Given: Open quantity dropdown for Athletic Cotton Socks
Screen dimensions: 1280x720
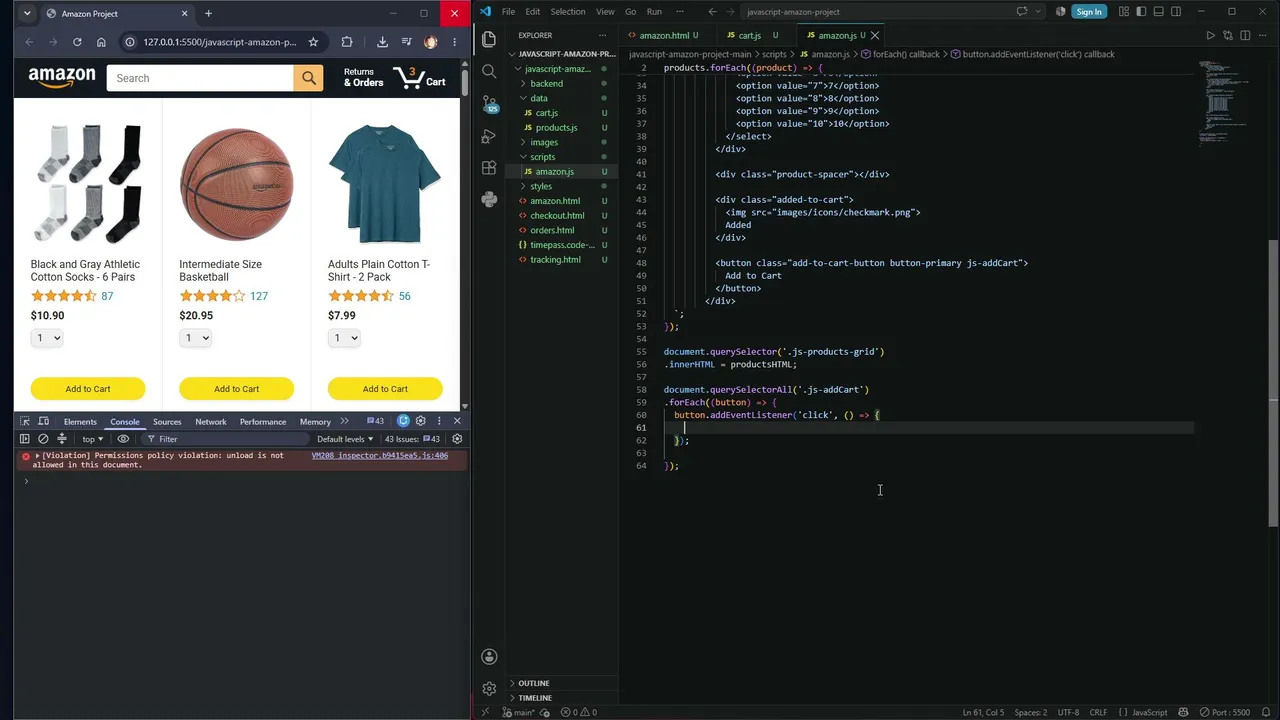Looking at the screenshot, I should [47, 338].
